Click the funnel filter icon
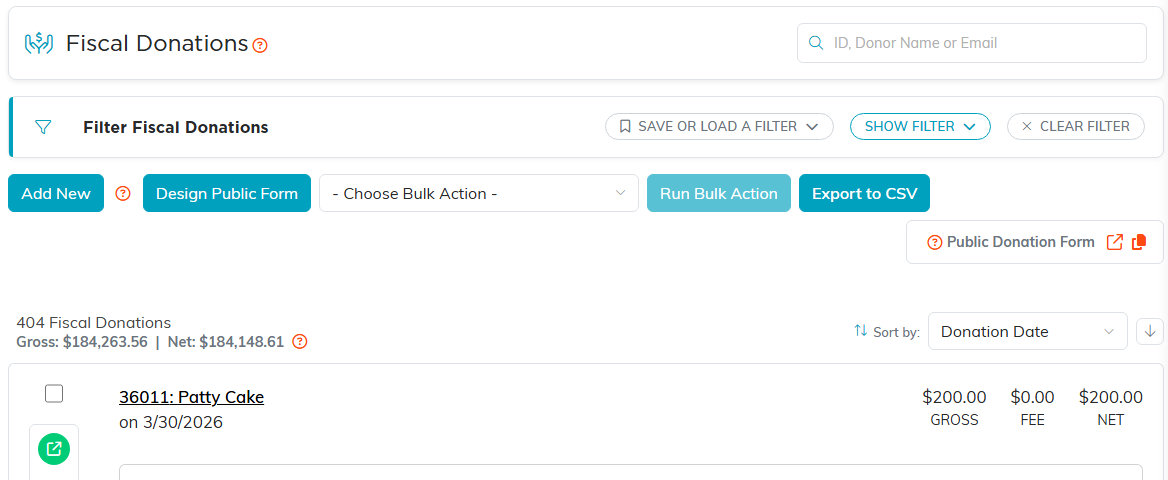The width and height of the screenshot is (1168, 480). tap(43, 127)
